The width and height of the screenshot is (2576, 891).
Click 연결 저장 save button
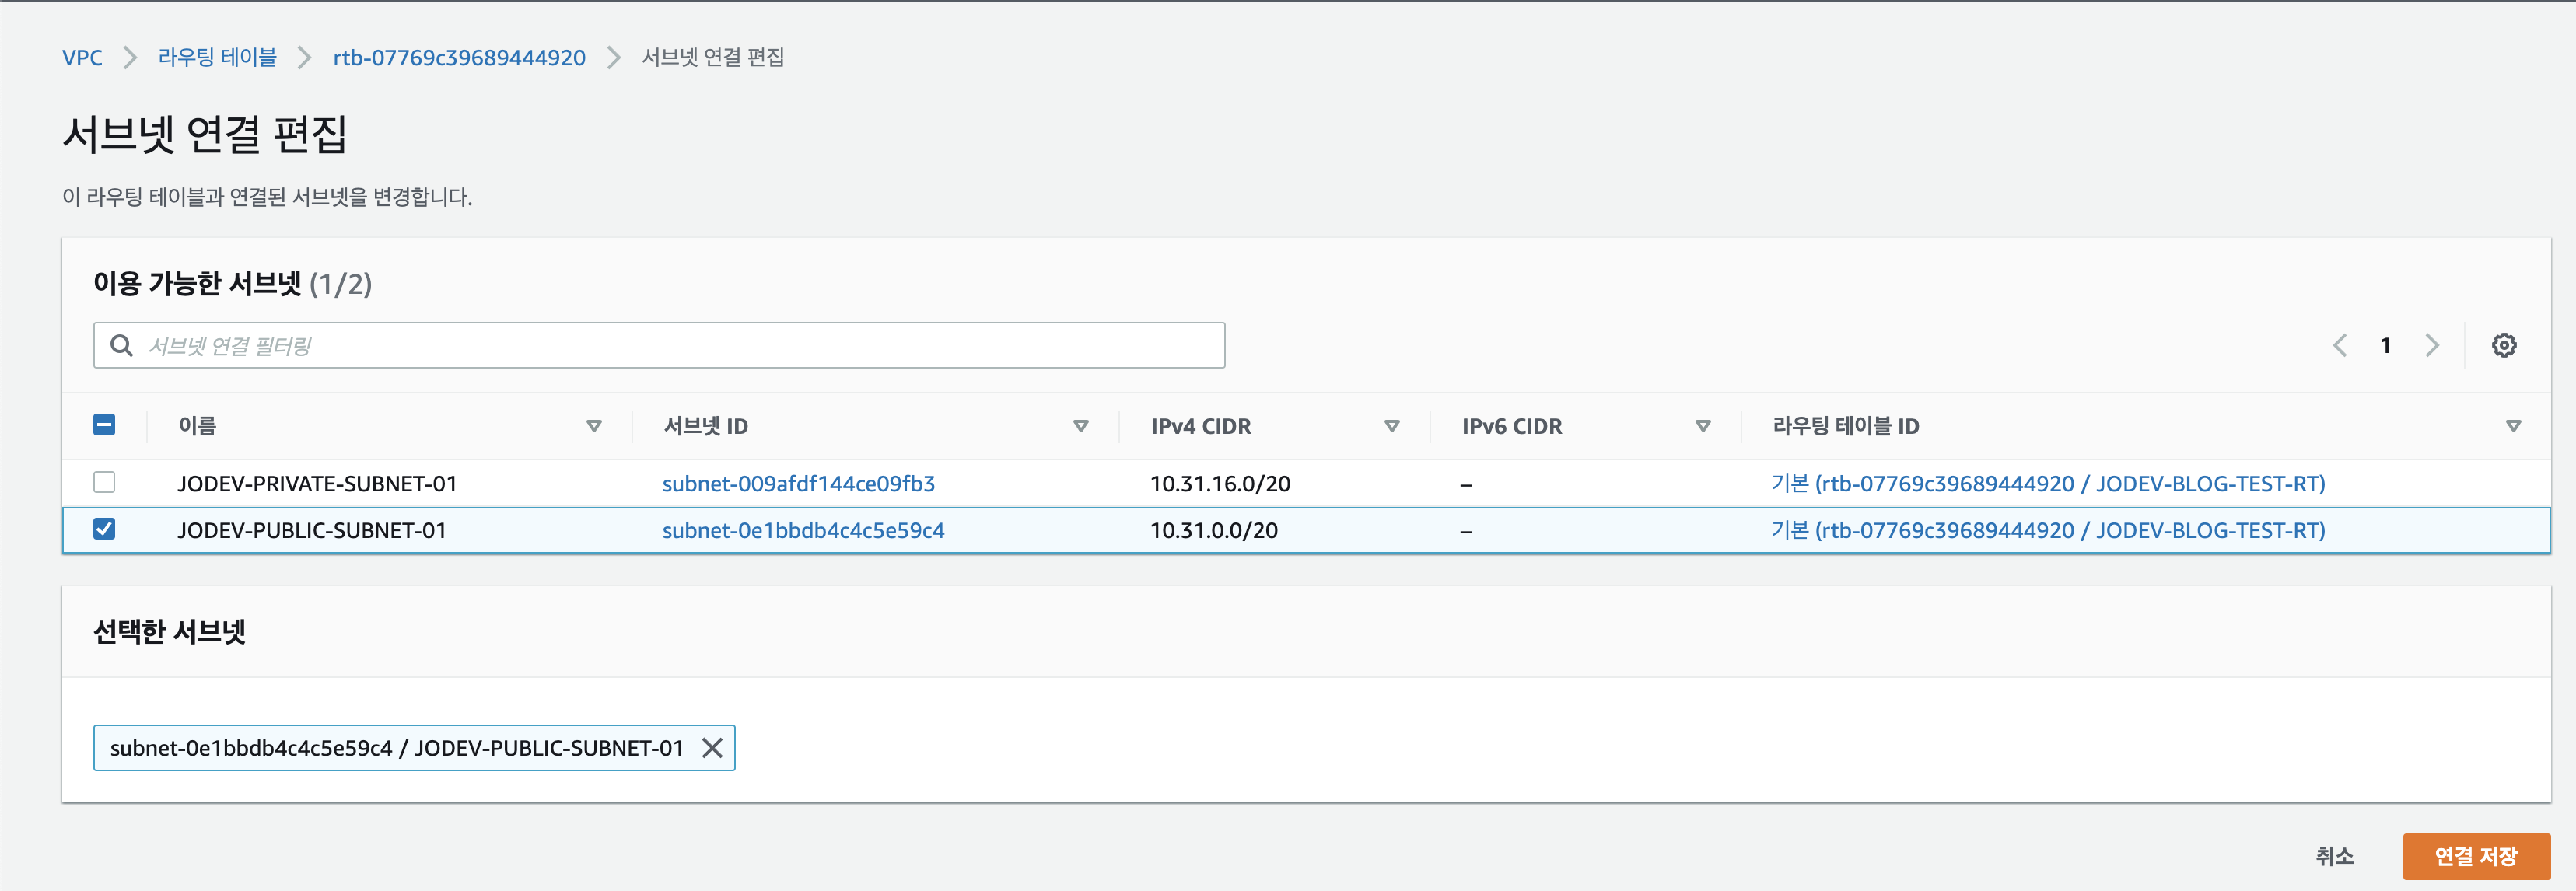coord(2475,856)
